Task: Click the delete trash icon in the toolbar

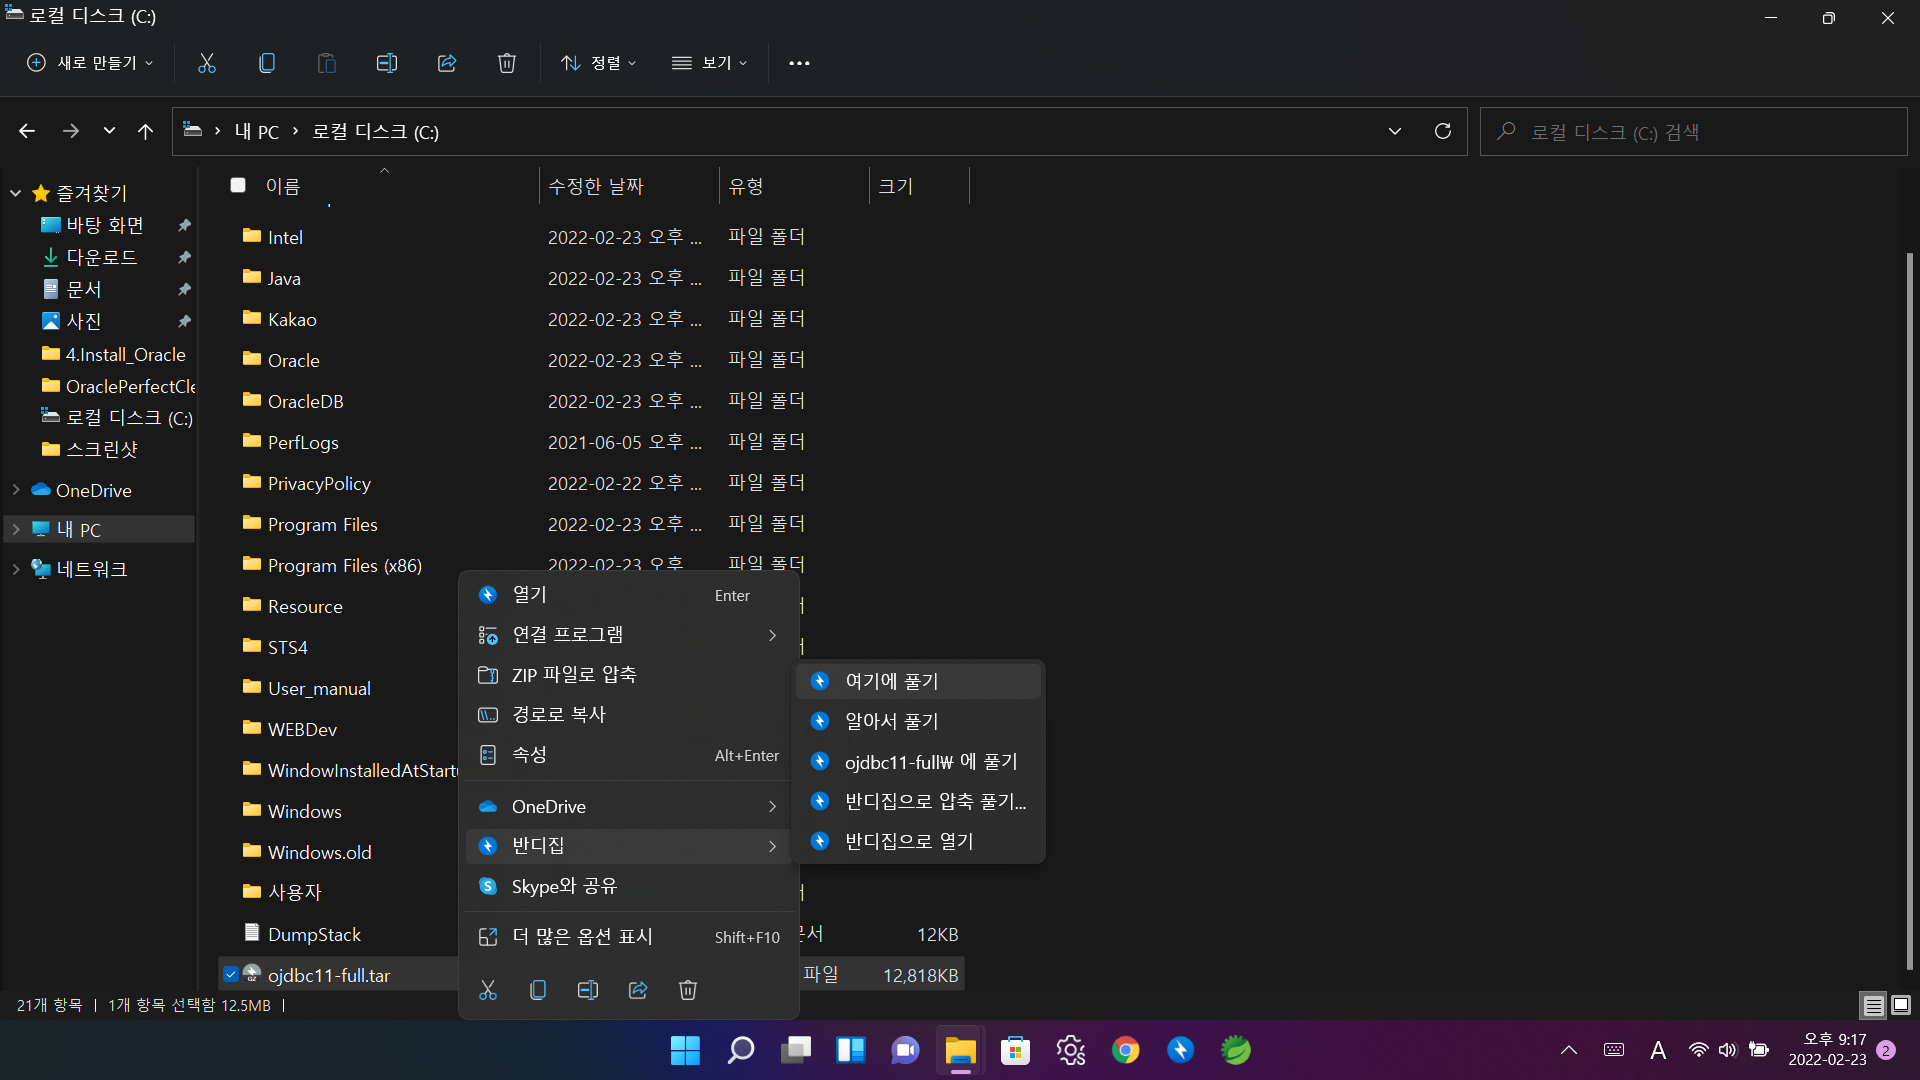Action: (507, 63)
